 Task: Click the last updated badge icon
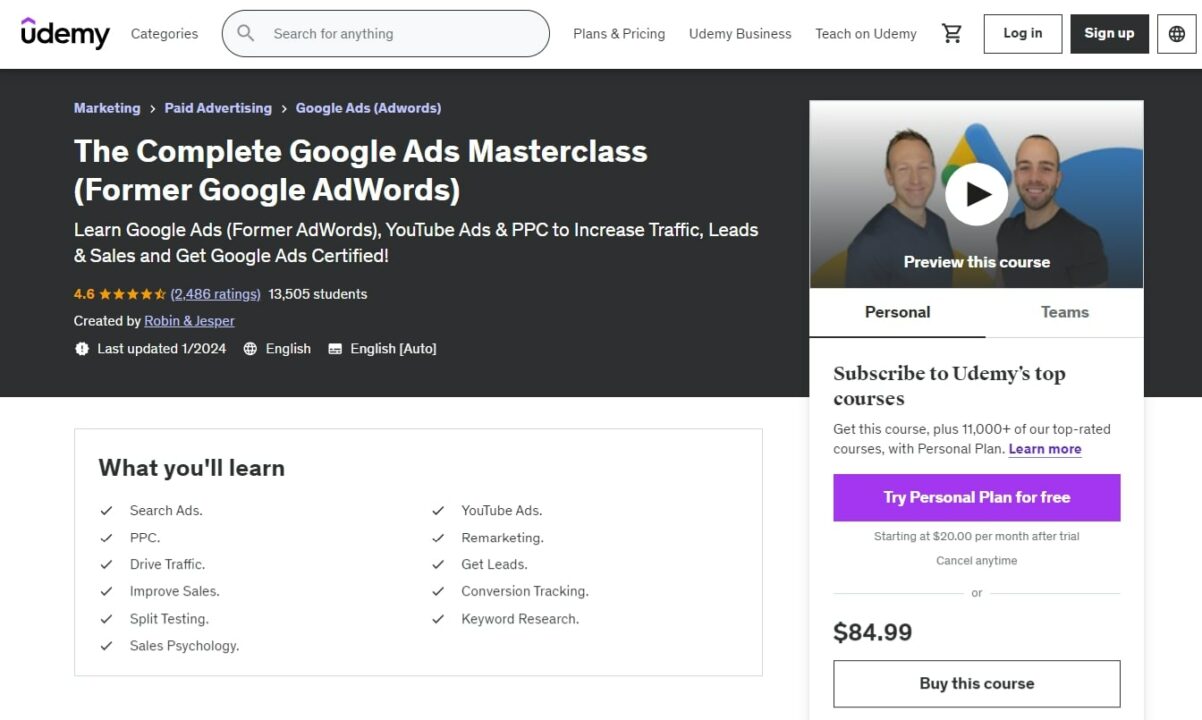(82, 349)
